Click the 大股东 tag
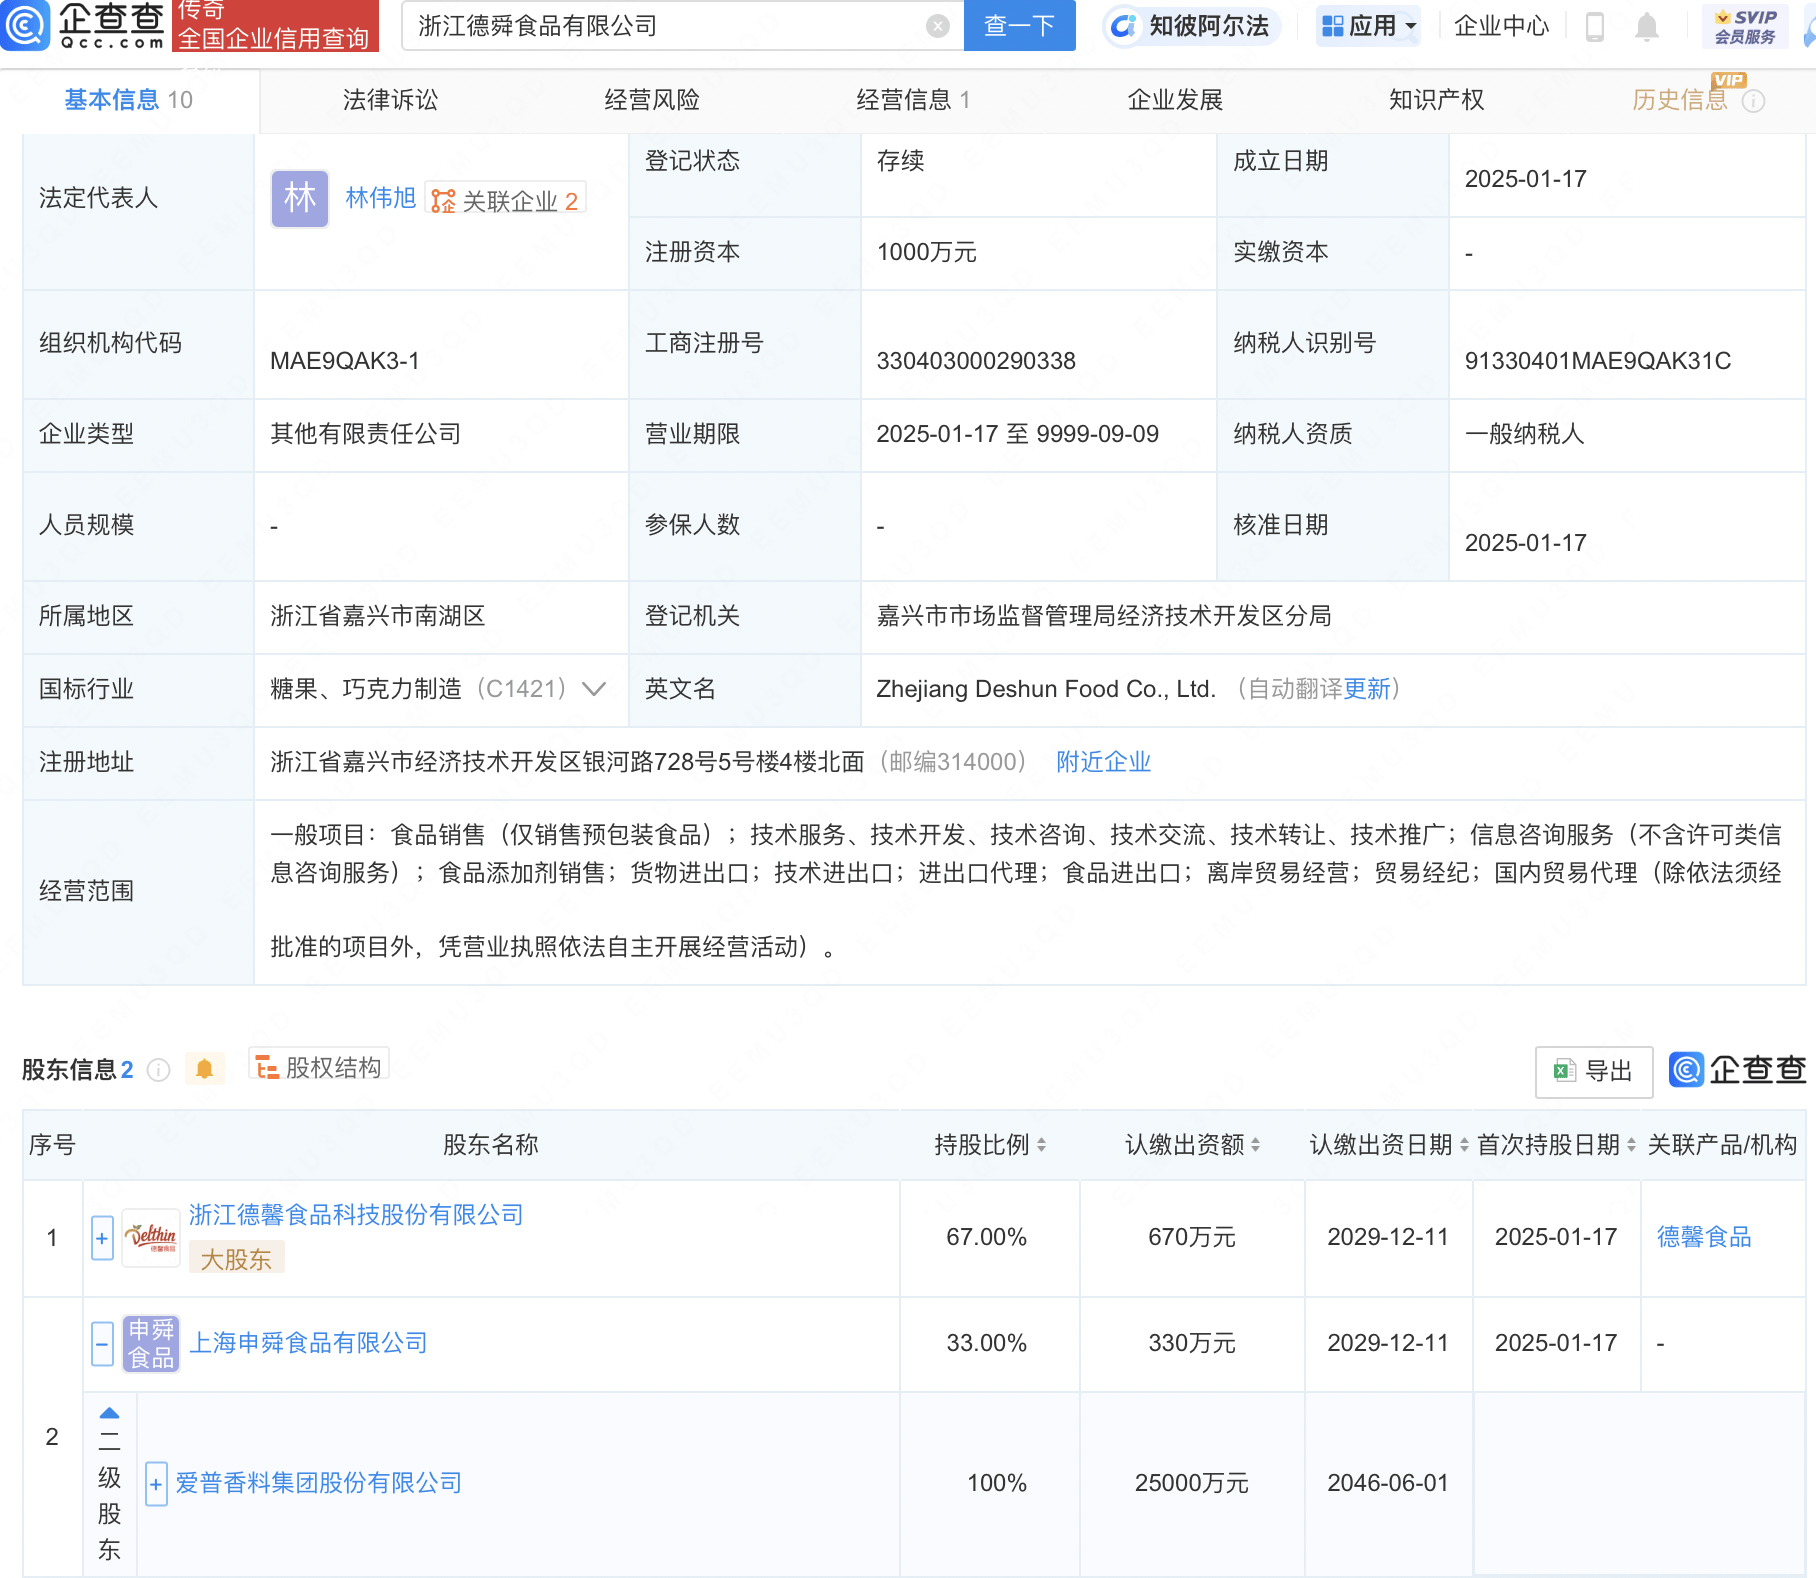 [236, 1259]
